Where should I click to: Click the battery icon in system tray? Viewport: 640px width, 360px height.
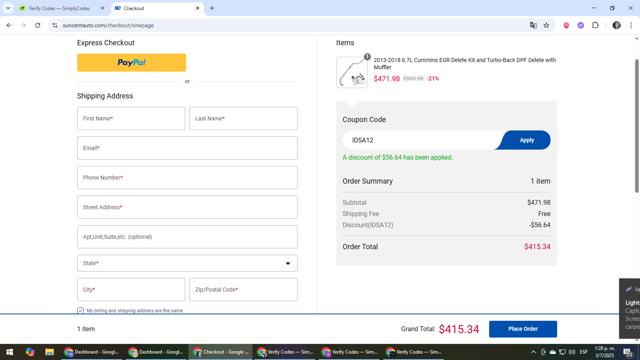click(x=543, y=352)
